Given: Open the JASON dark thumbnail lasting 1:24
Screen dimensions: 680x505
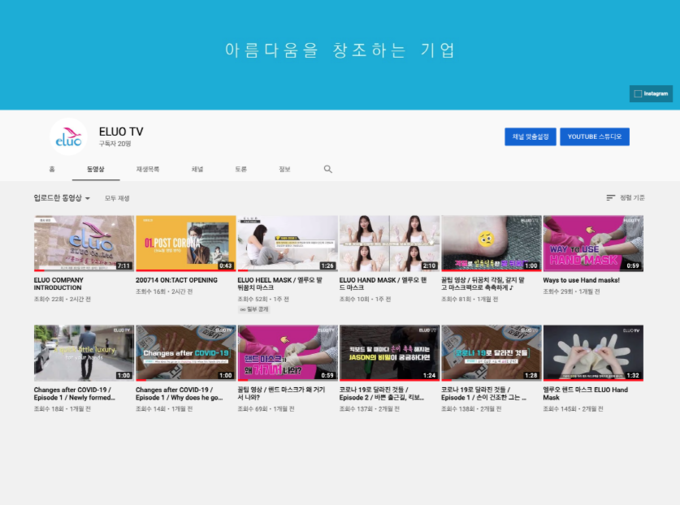Looking at the screenshot, I should pos(389,353).
